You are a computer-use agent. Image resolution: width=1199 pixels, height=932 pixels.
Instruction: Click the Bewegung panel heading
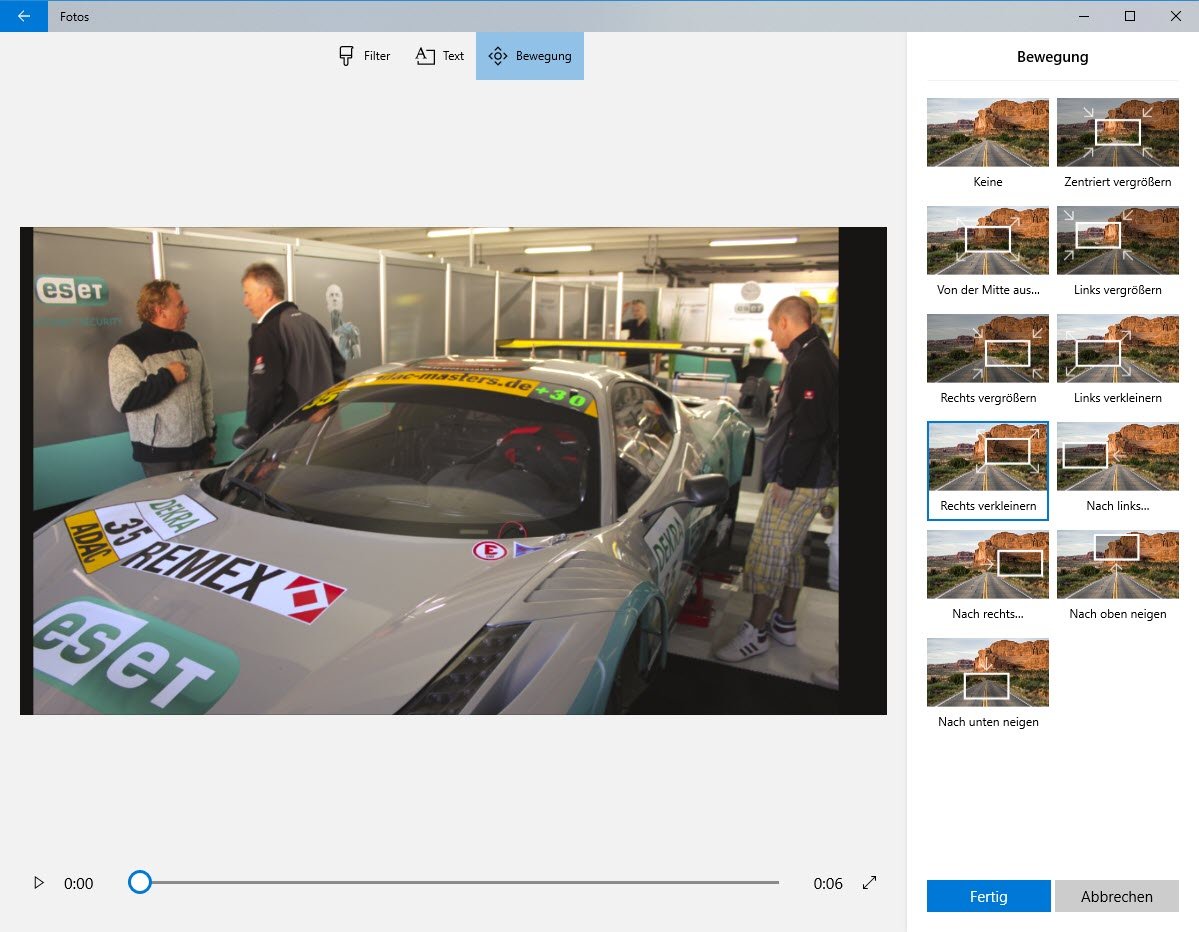(x=1052, y=57)
